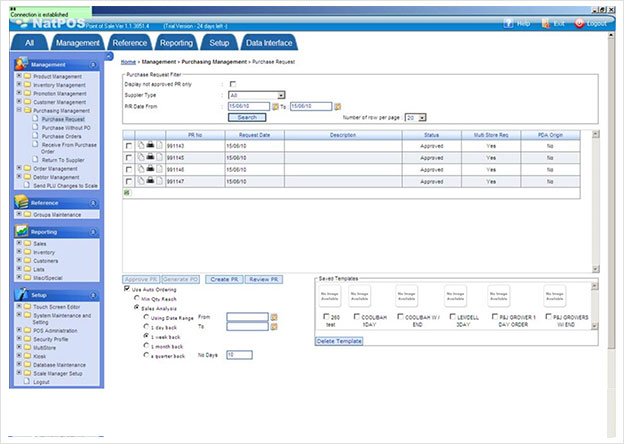Click Management panel header icon
The image size is (624, 444).
pos(21,64)
